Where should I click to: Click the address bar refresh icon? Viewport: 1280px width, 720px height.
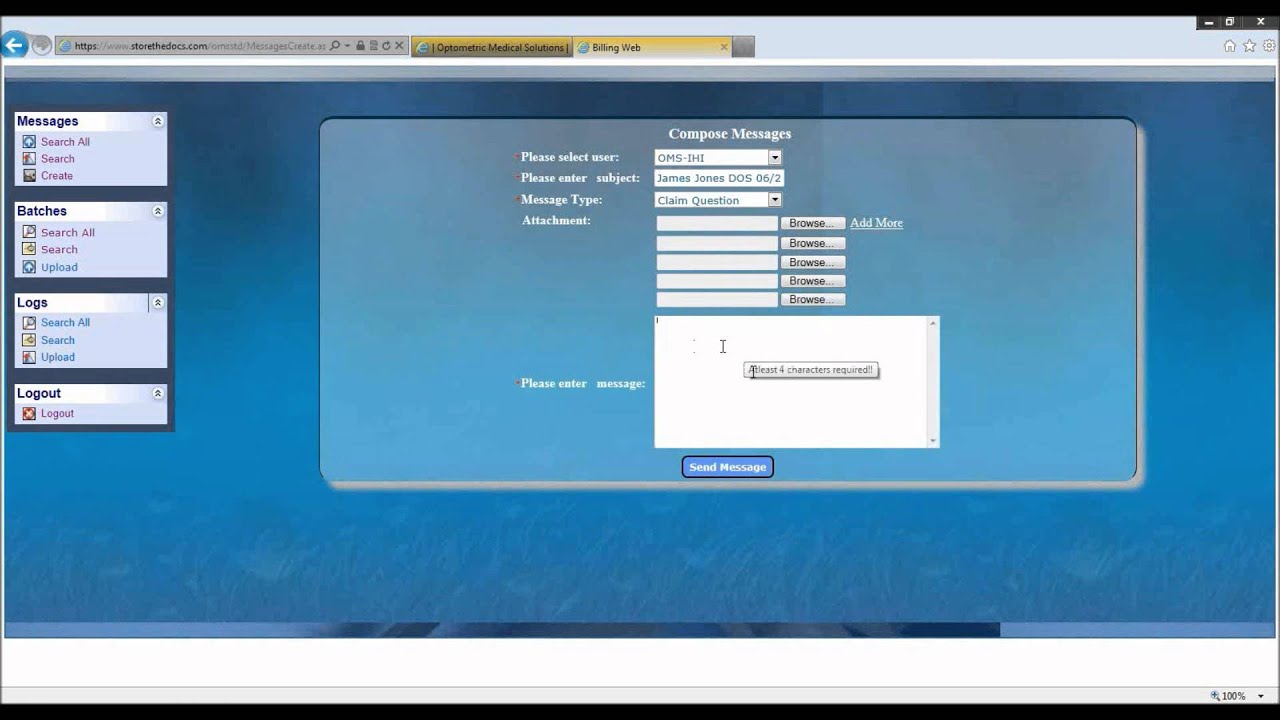tap(386, 46)
